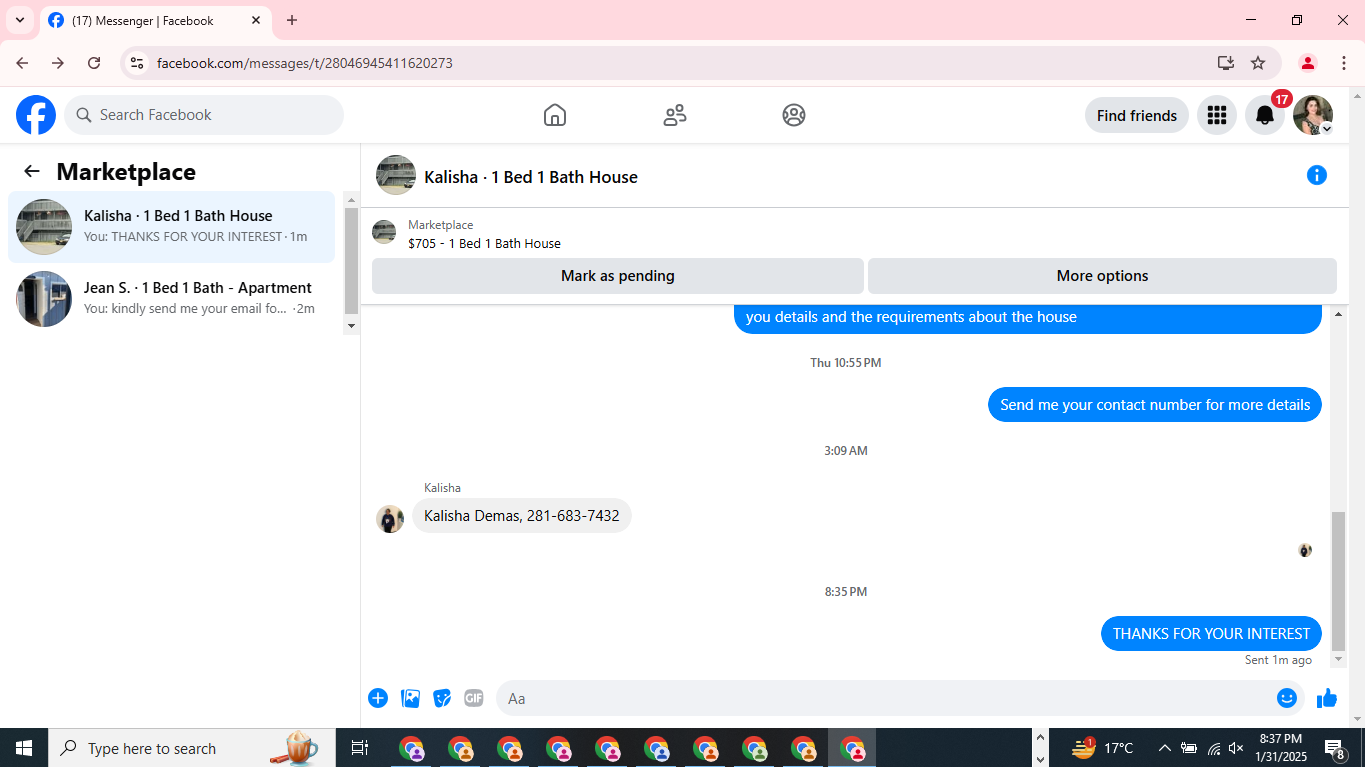This screenshot has width=1365, height=767.
Task: Go forward with the browser forward arrow
Action: pyautogui.click(x=58, y=63)
